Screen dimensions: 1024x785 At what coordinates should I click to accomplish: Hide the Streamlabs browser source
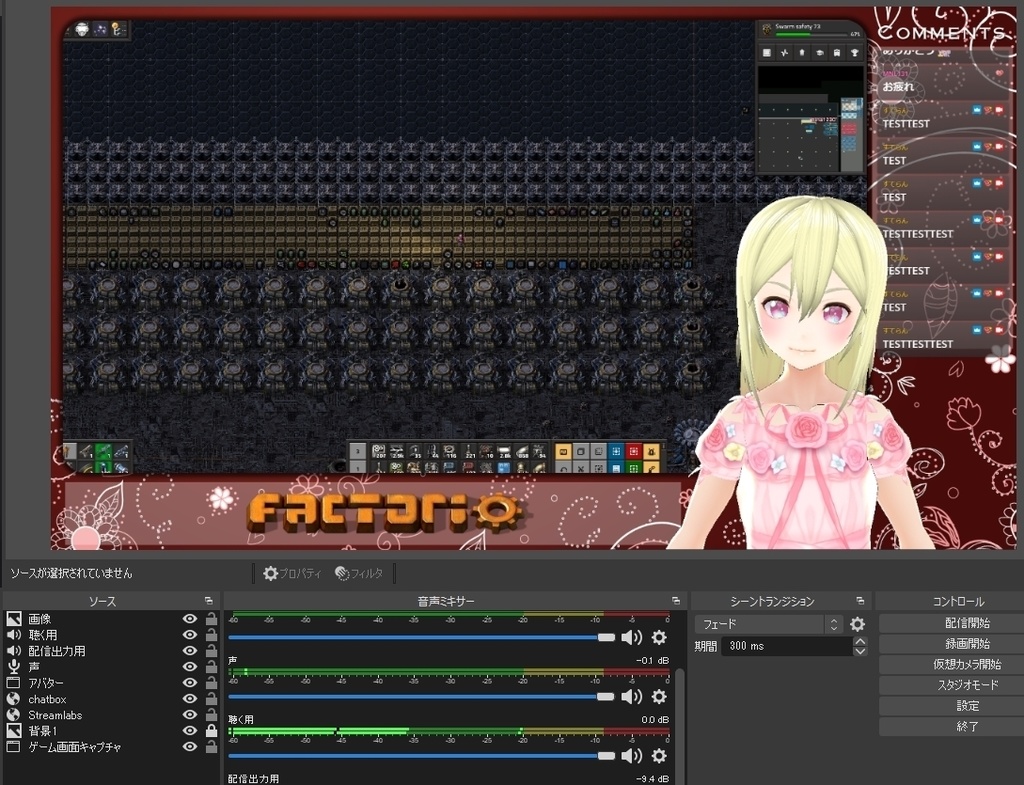pyautogui.click(x=190, y=714)
